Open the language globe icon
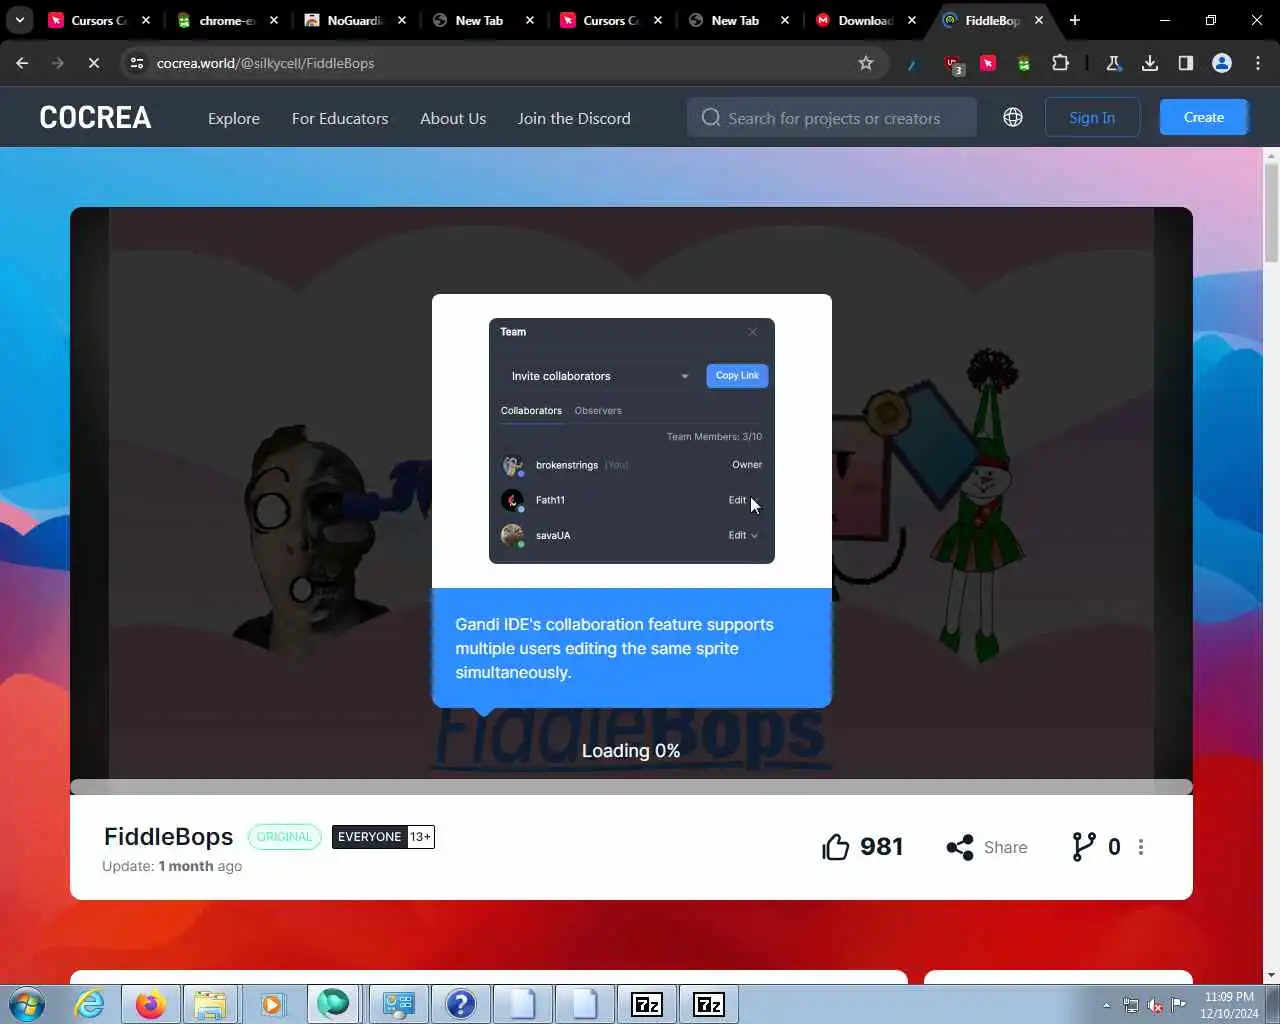 coord(1013,117)
